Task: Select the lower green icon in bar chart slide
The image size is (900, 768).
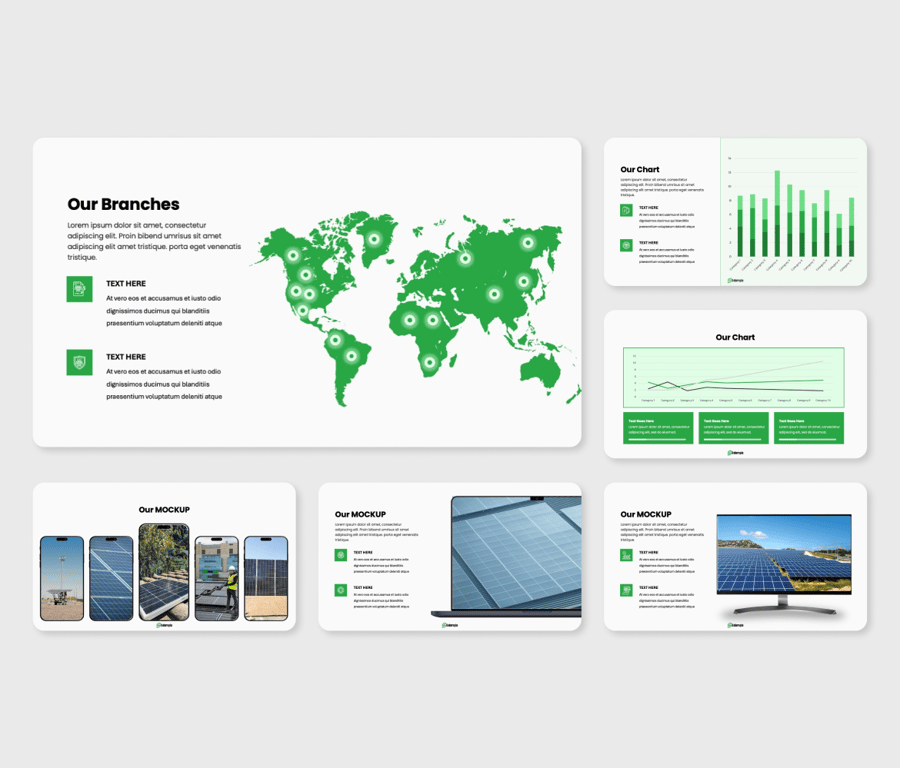Action: coord(626,245)
